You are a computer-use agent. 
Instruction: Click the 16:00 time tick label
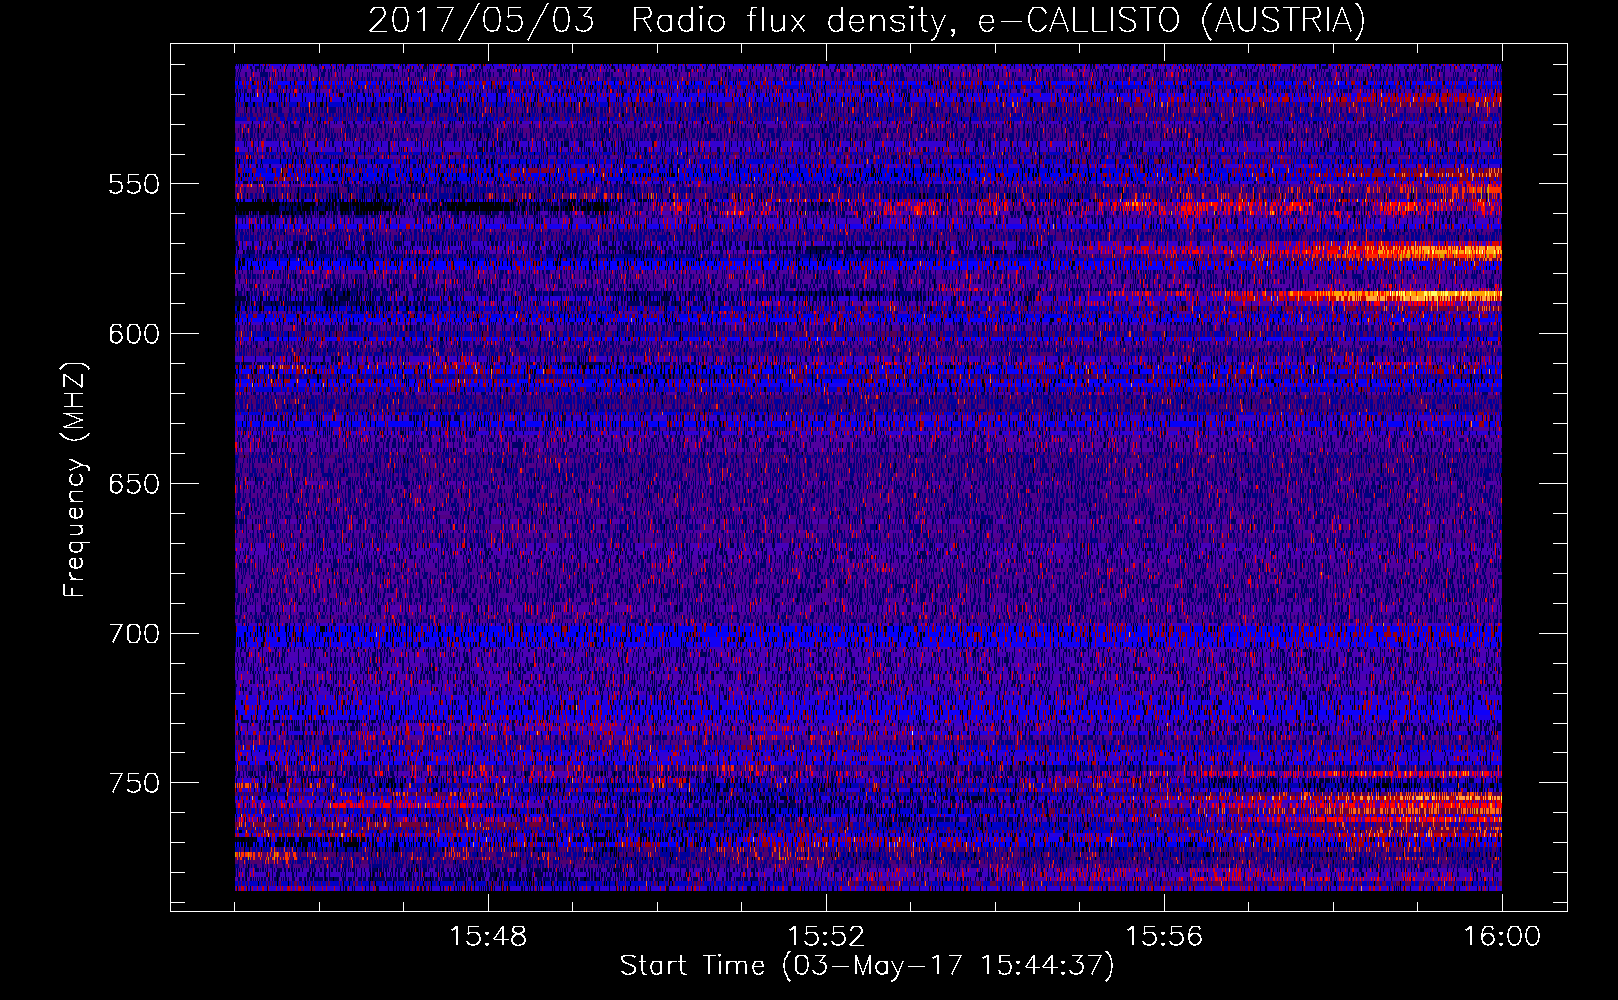[1502, 937]
